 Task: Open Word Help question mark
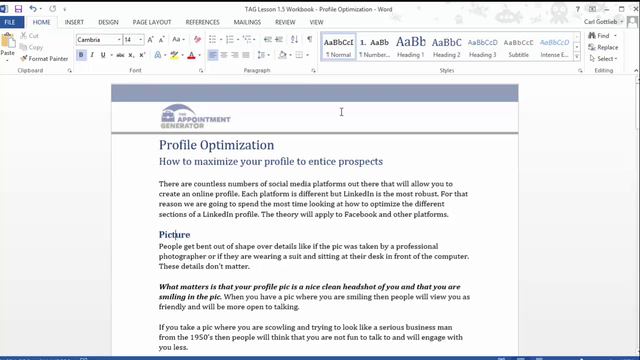[578, 9]
